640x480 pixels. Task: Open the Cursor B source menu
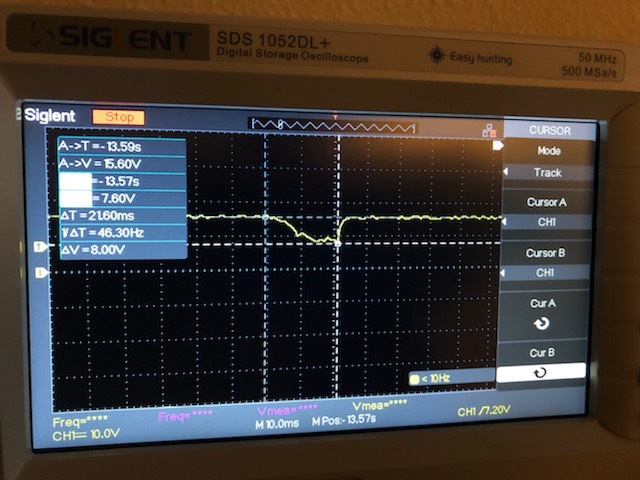pos(545,253)
